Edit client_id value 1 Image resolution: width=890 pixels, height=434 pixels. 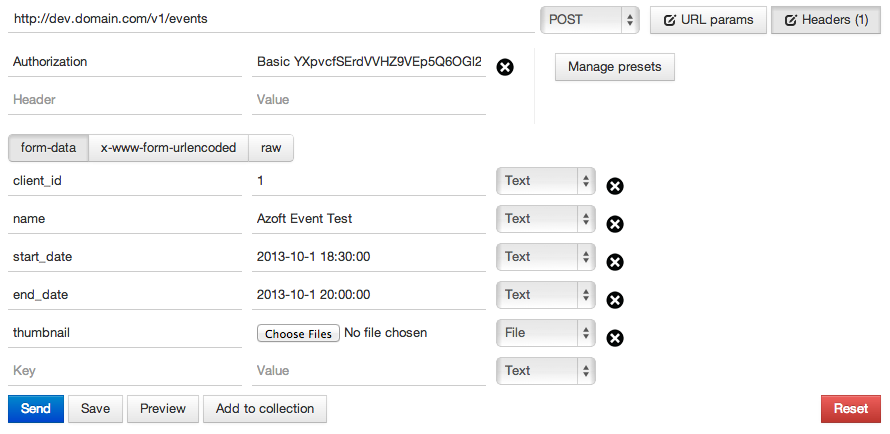[369, 182]
